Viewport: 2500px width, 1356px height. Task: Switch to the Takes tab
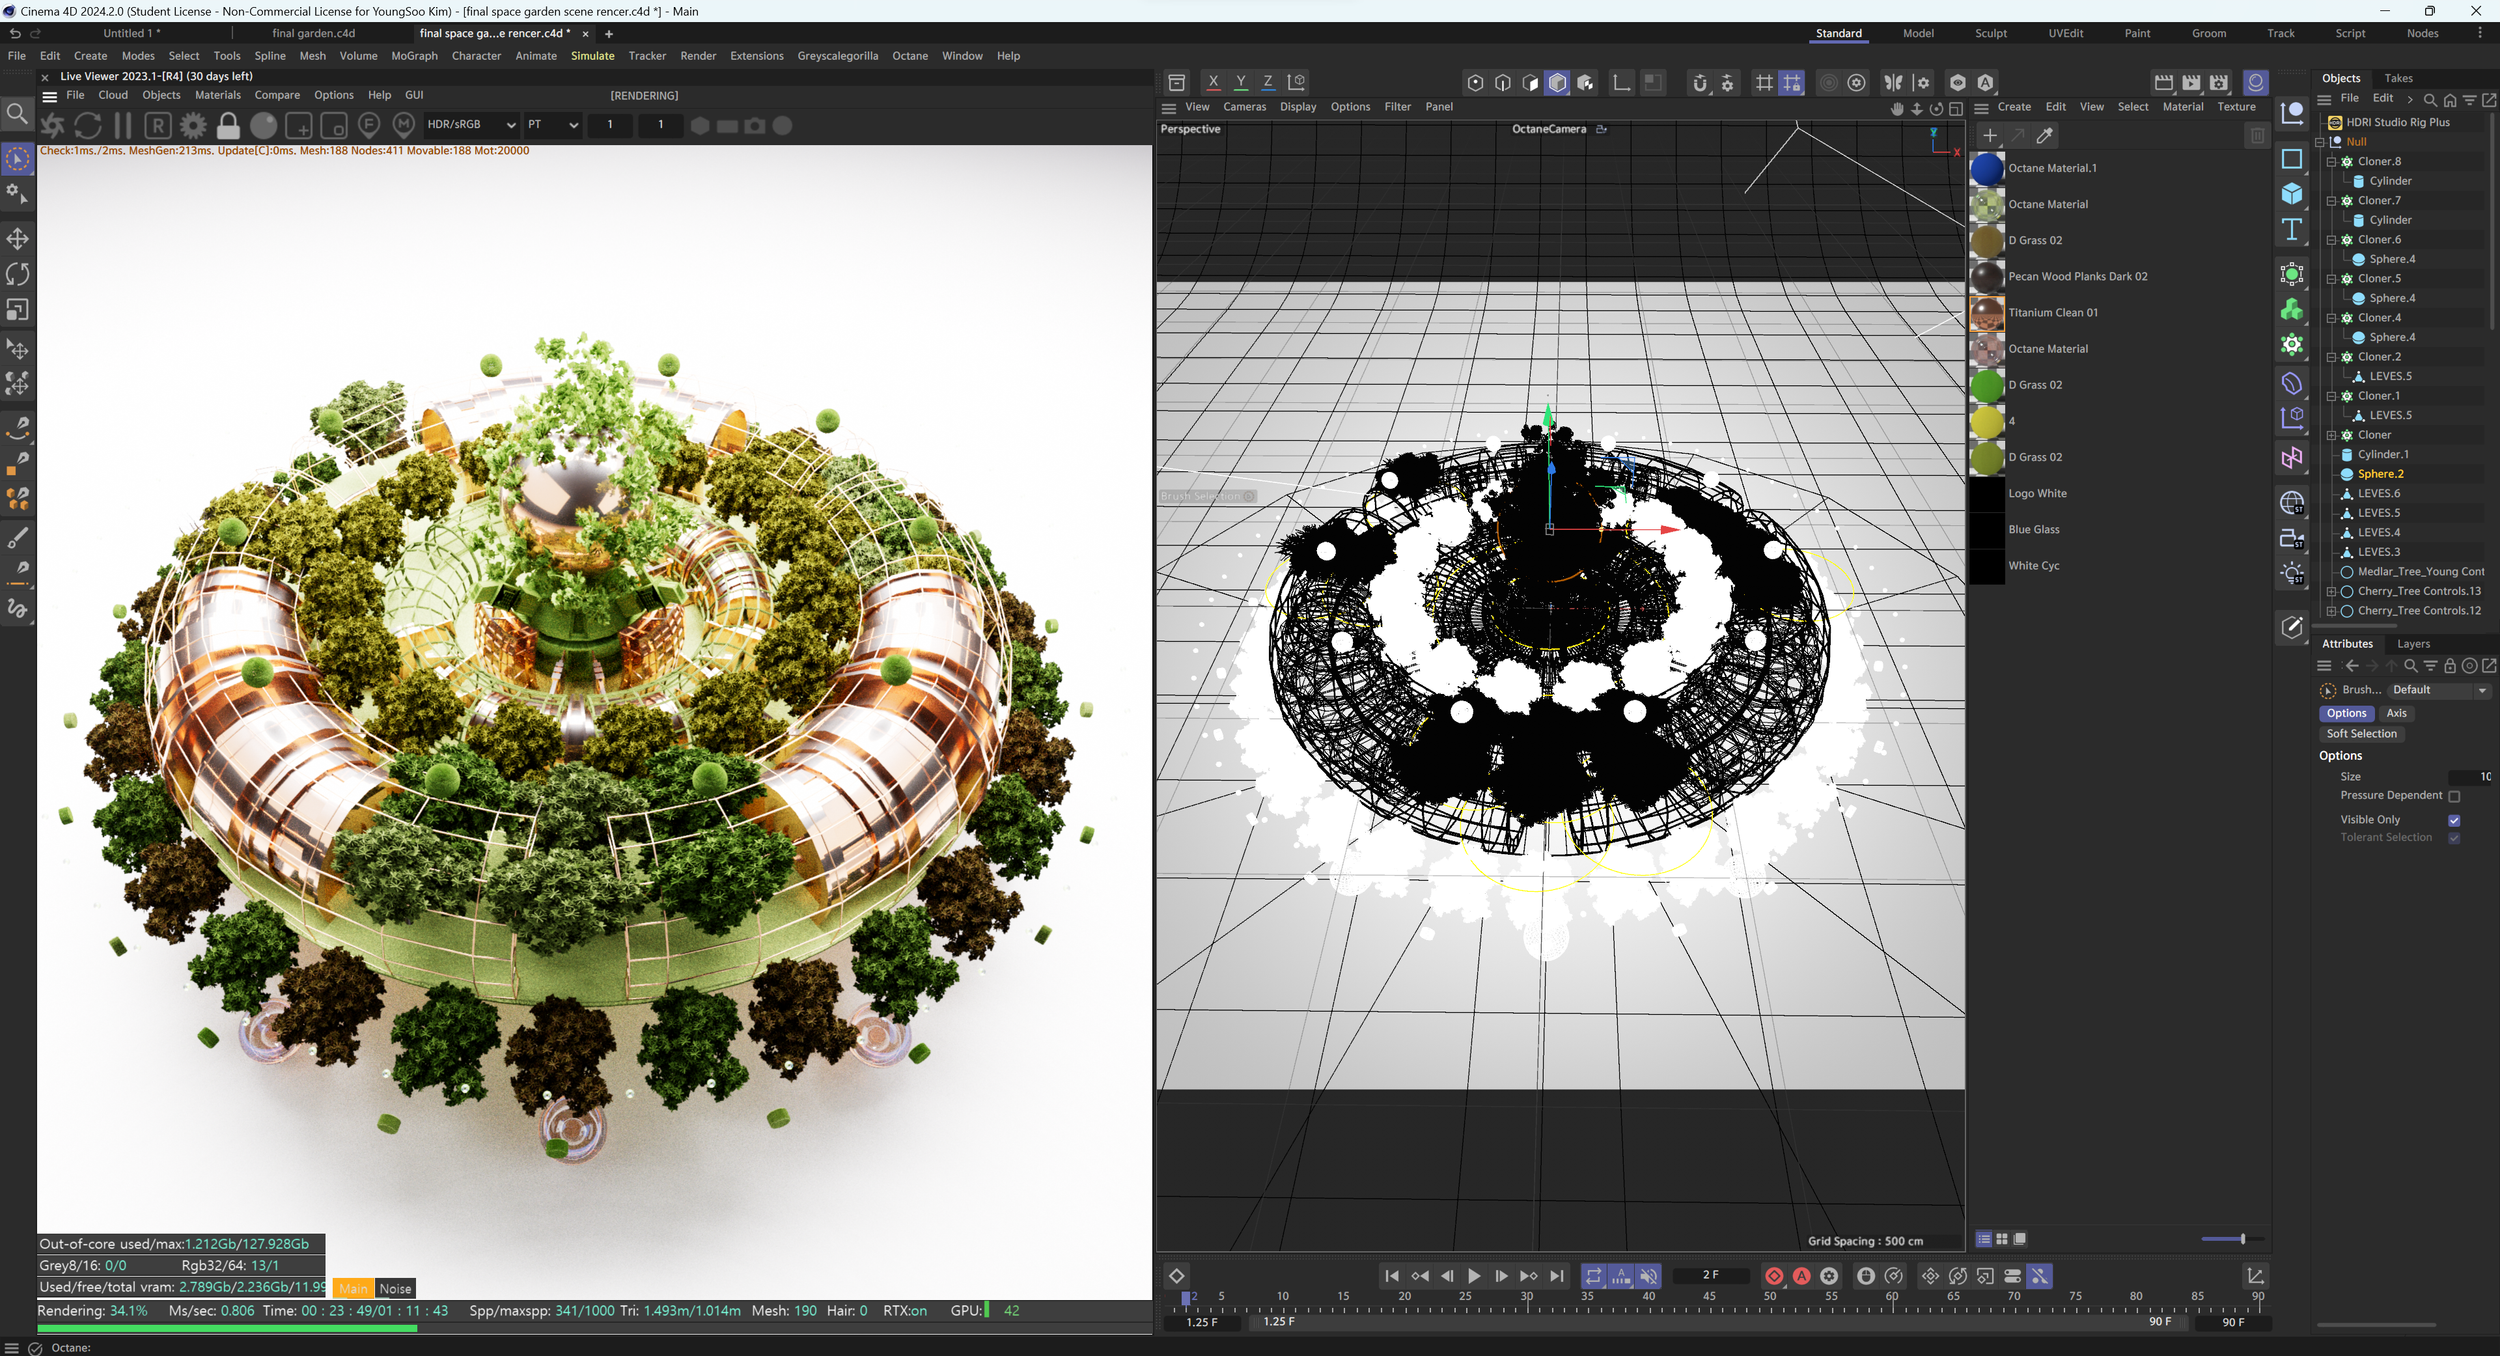tap(2398, 78)
